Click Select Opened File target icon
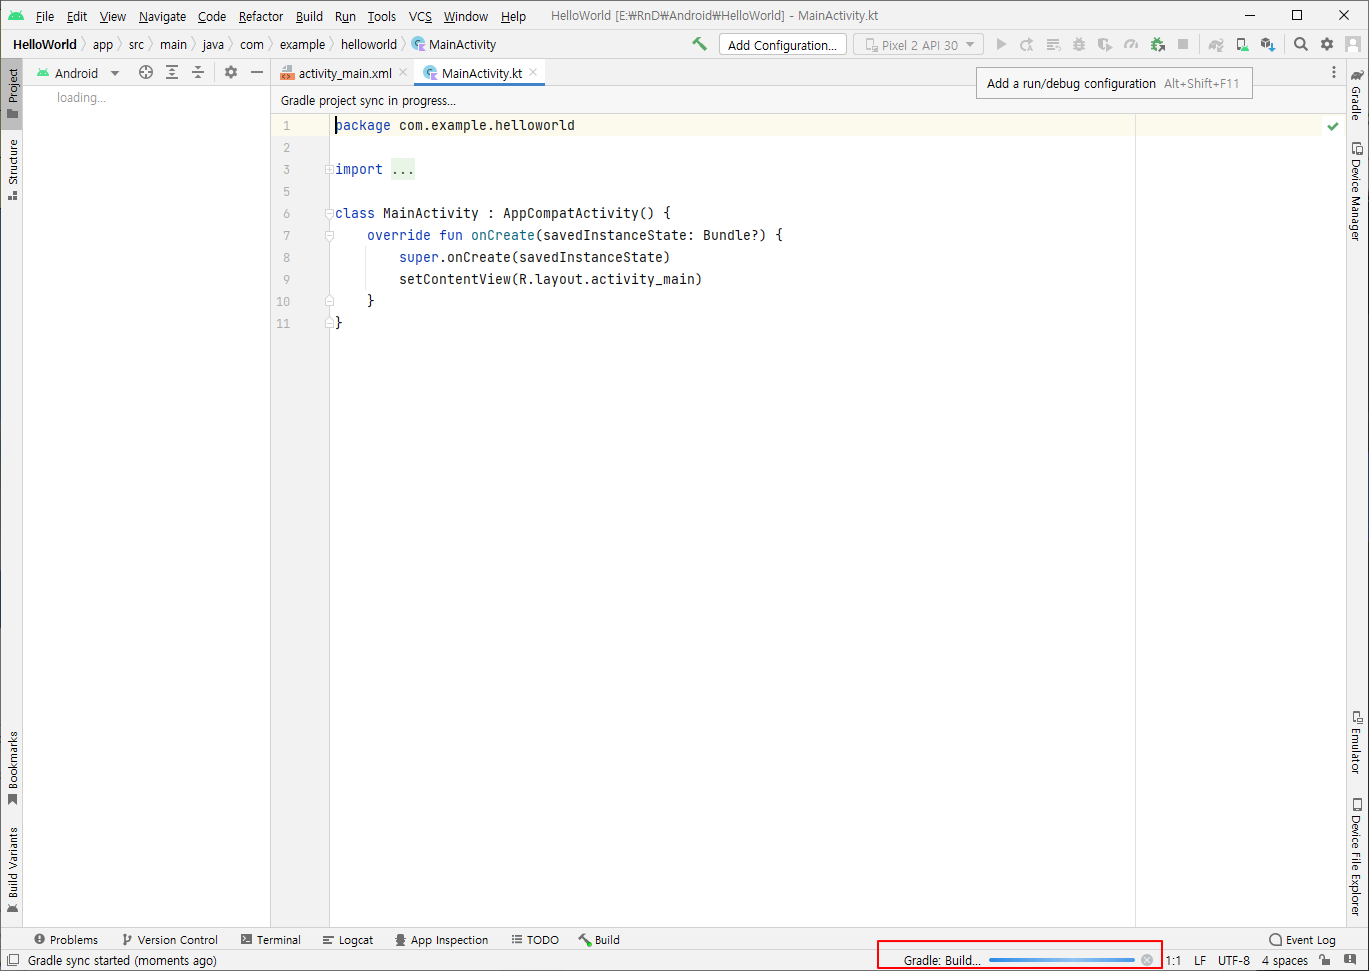Screen dimensions: 1369x971 pos(146,72)
